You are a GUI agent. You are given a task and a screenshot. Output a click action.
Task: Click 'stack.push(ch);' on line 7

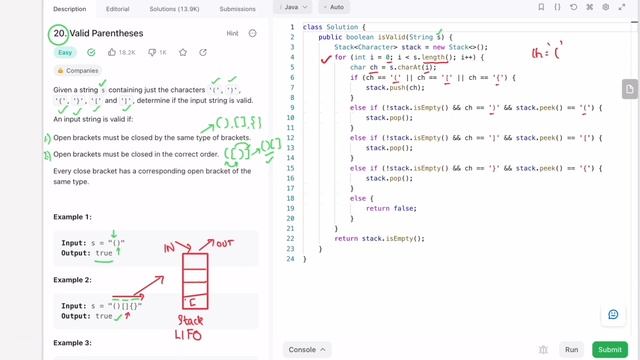coord(395,87)
